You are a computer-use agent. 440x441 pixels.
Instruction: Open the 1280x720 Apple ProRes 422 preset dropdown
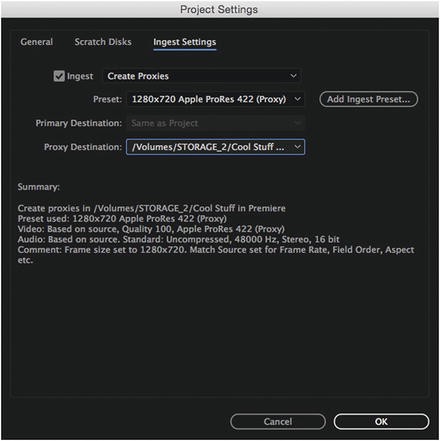[215, 99]
